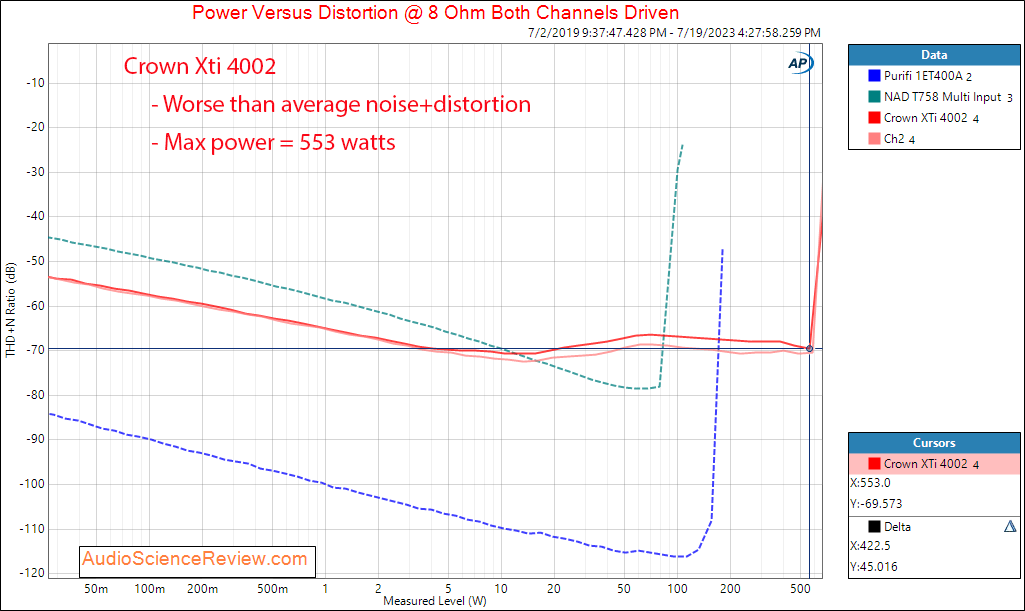1025x611 pixels.
Task: Click the cursor value Y:-69.573
Action: tap(876, 504)
